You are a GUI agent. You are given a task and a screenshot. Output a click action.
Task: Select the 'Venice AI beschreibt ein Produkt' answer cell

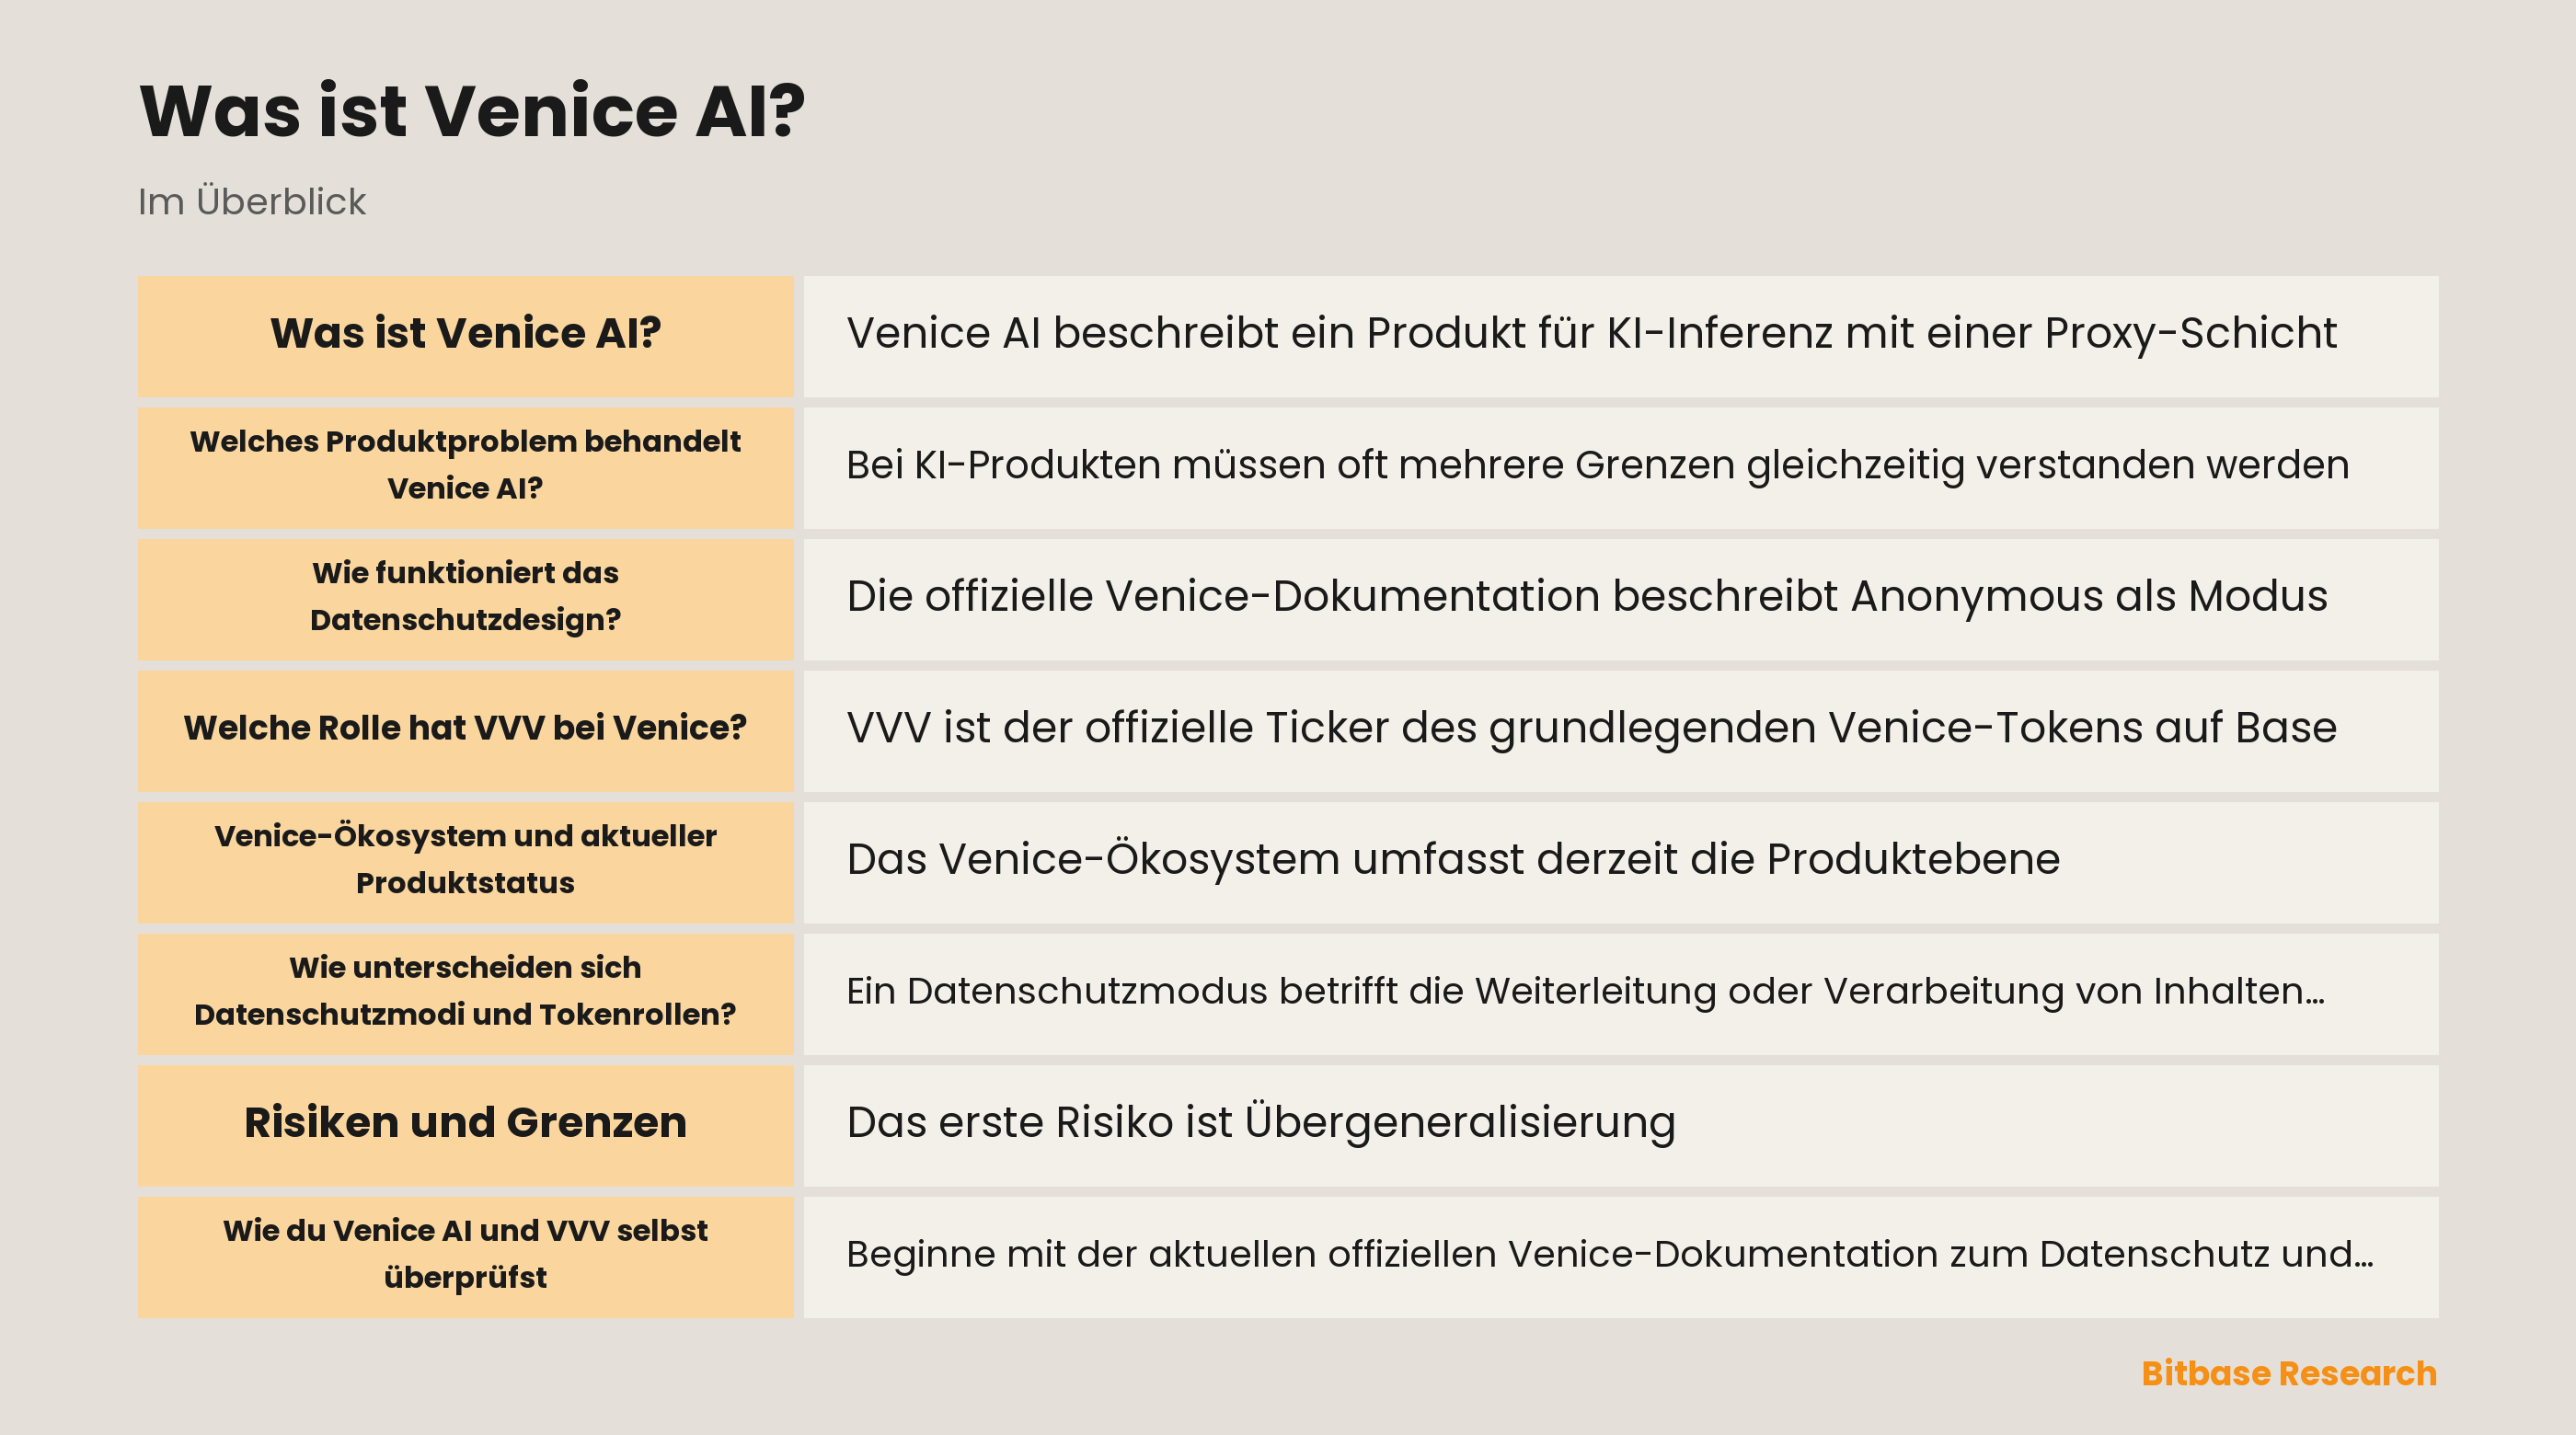click(x=1620, y=336)
